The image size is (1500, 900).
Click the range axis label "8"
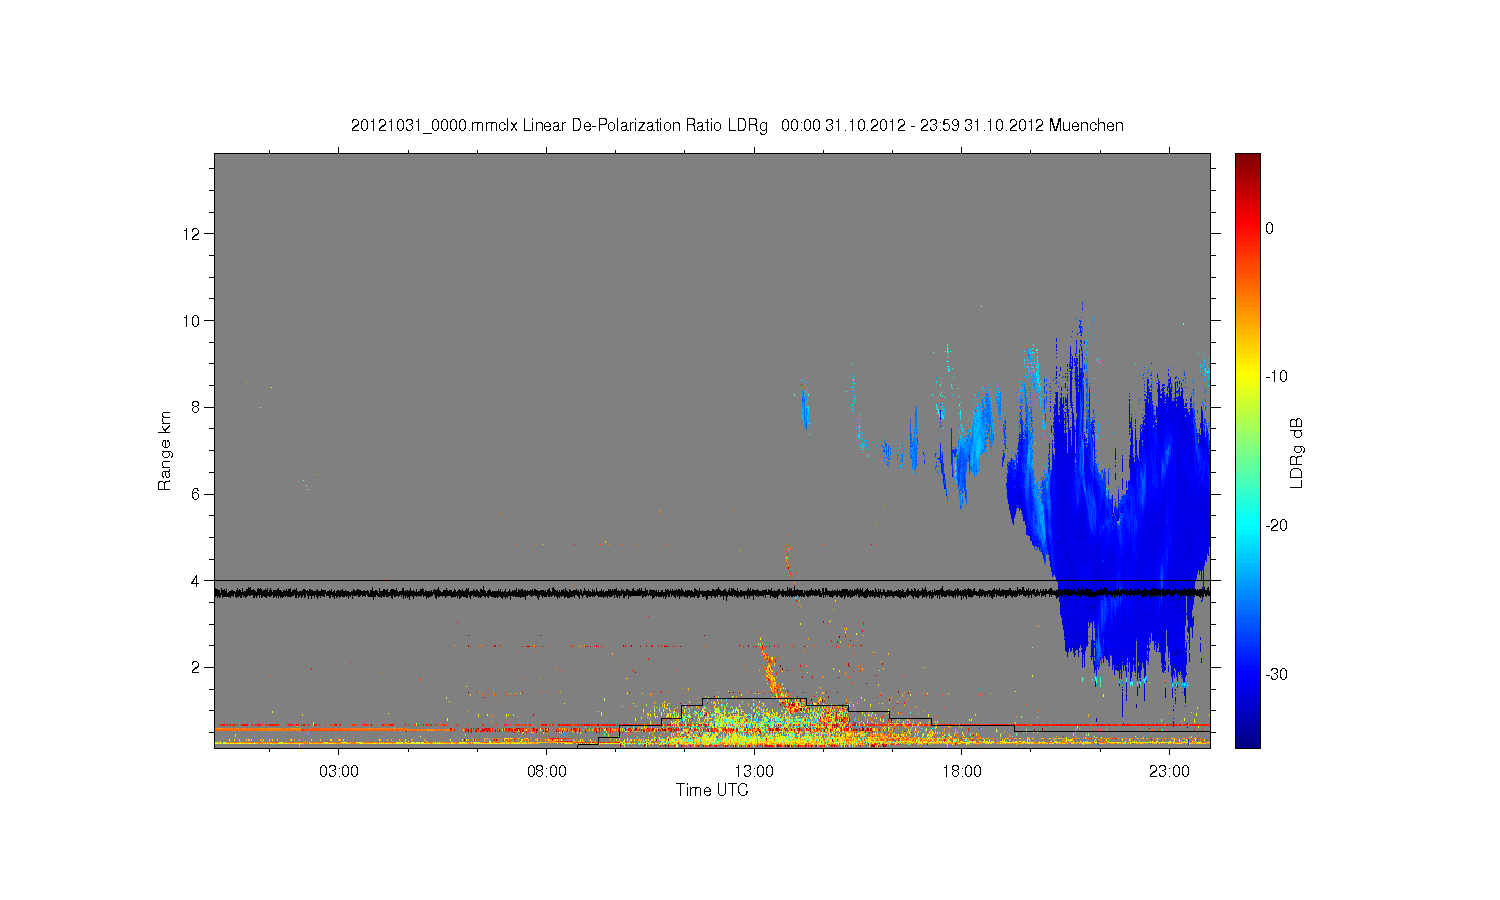197,407
